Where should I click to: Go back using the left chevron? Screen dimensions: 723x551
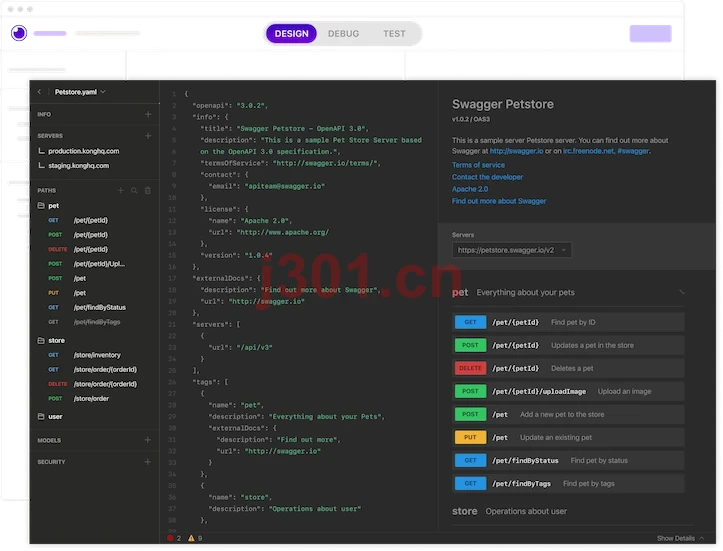40,92
